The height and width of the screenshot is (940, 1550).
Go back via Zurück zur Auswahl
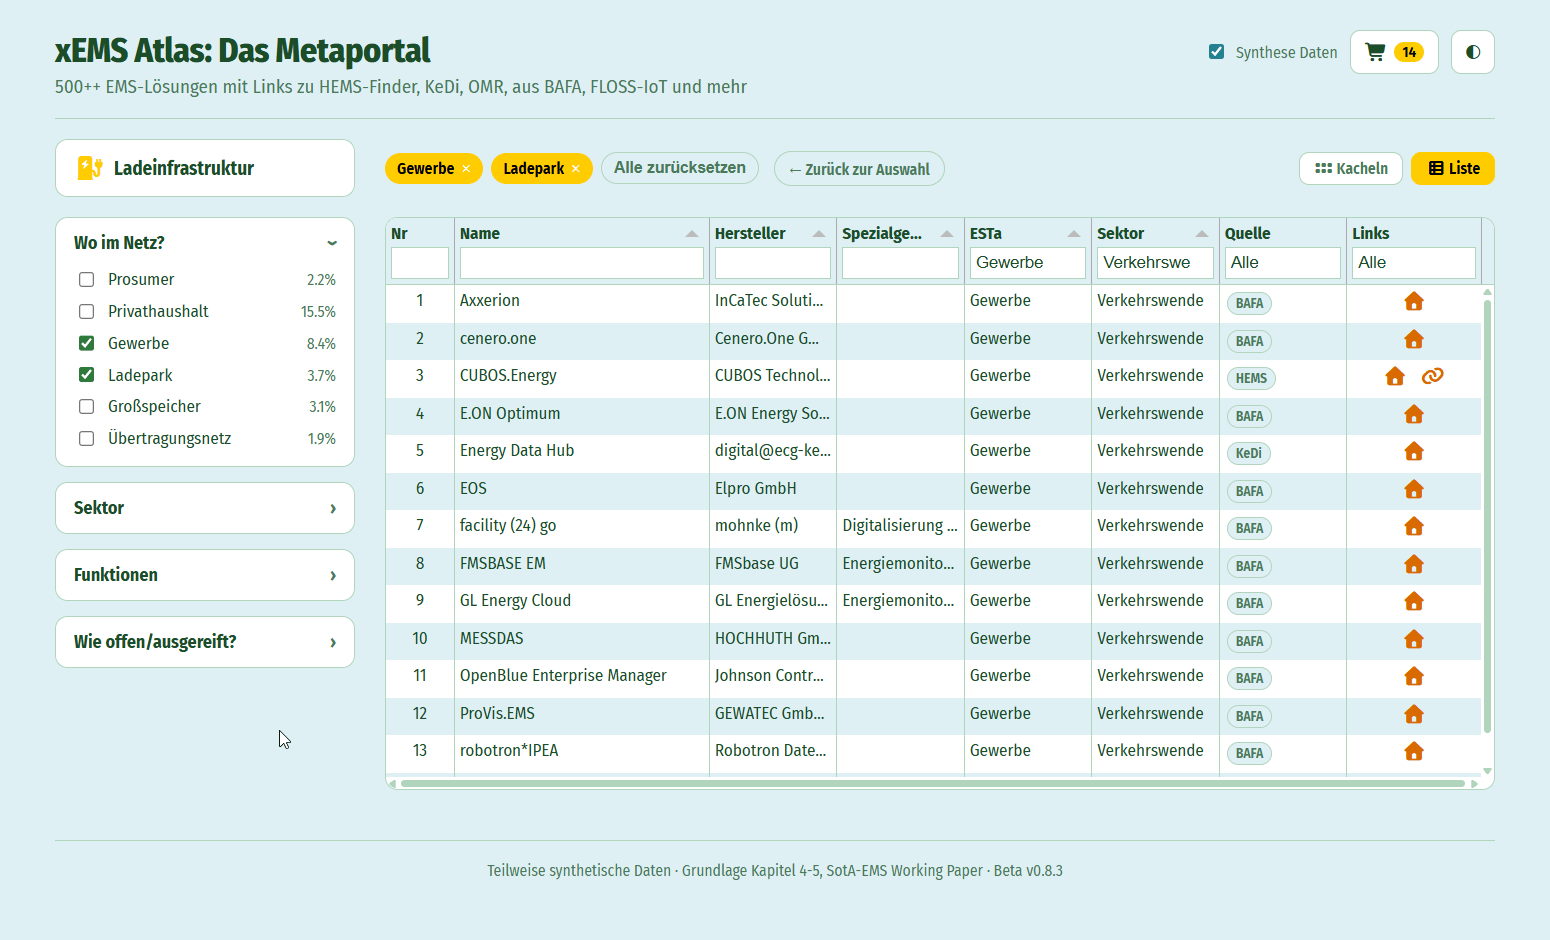pos(859,169)
